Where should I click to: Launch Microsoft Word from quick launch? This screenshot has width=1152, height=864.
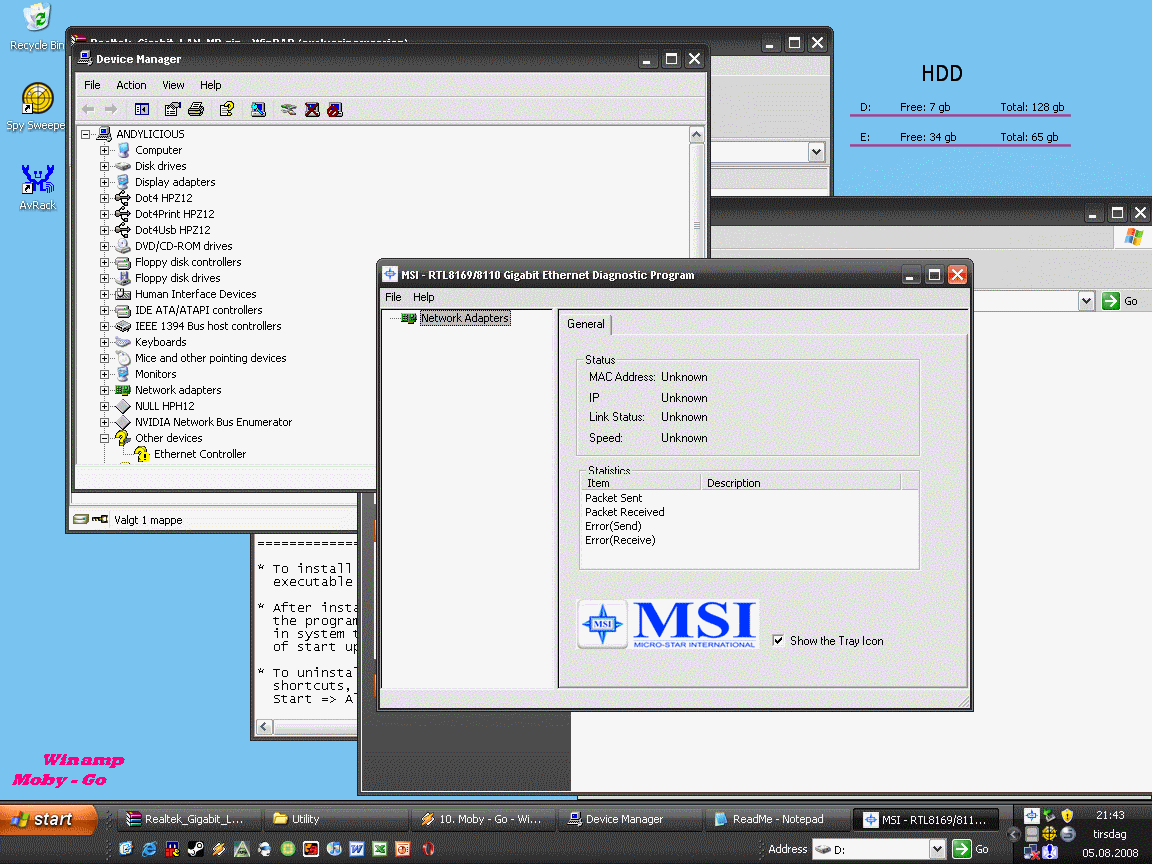click(356, 849)
